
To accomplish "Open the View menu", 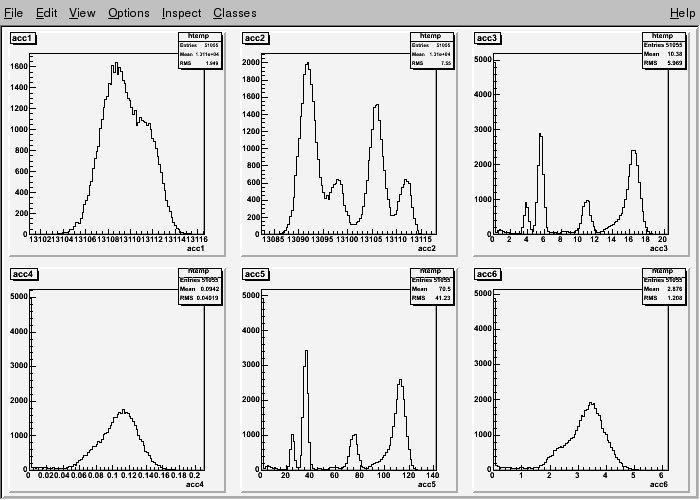I will pos(82,13).
